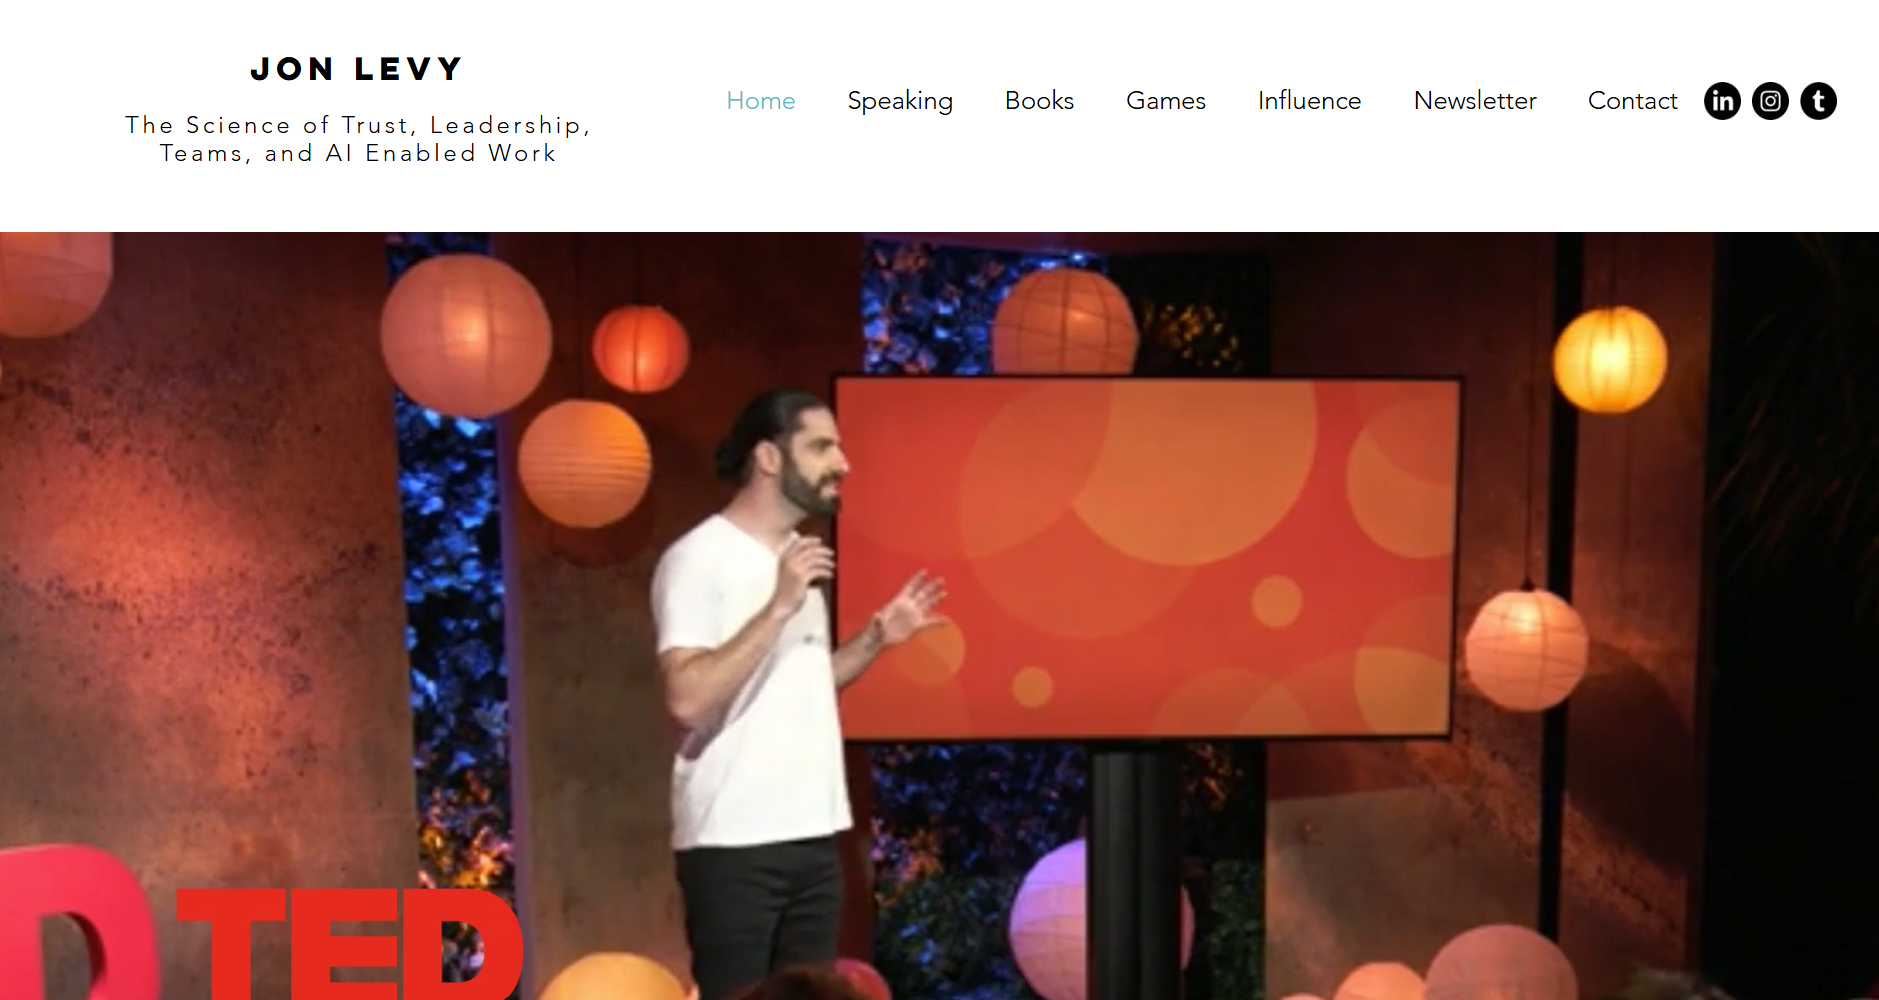Screen dimensions: 1879x1000
Task: Click the white lantern right of the screen
Action: tap(1526, 650)
